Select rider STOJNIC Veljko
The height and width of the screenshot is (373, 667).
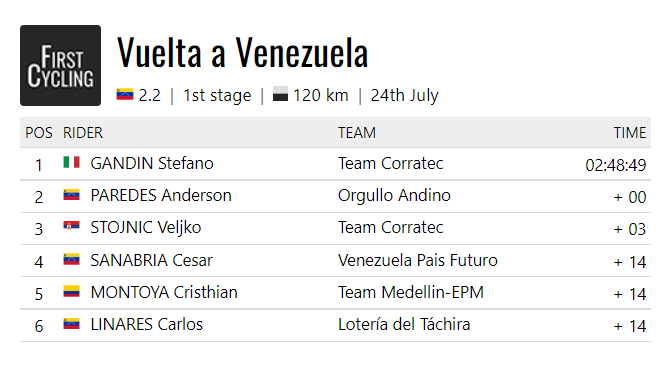(146, 228)
